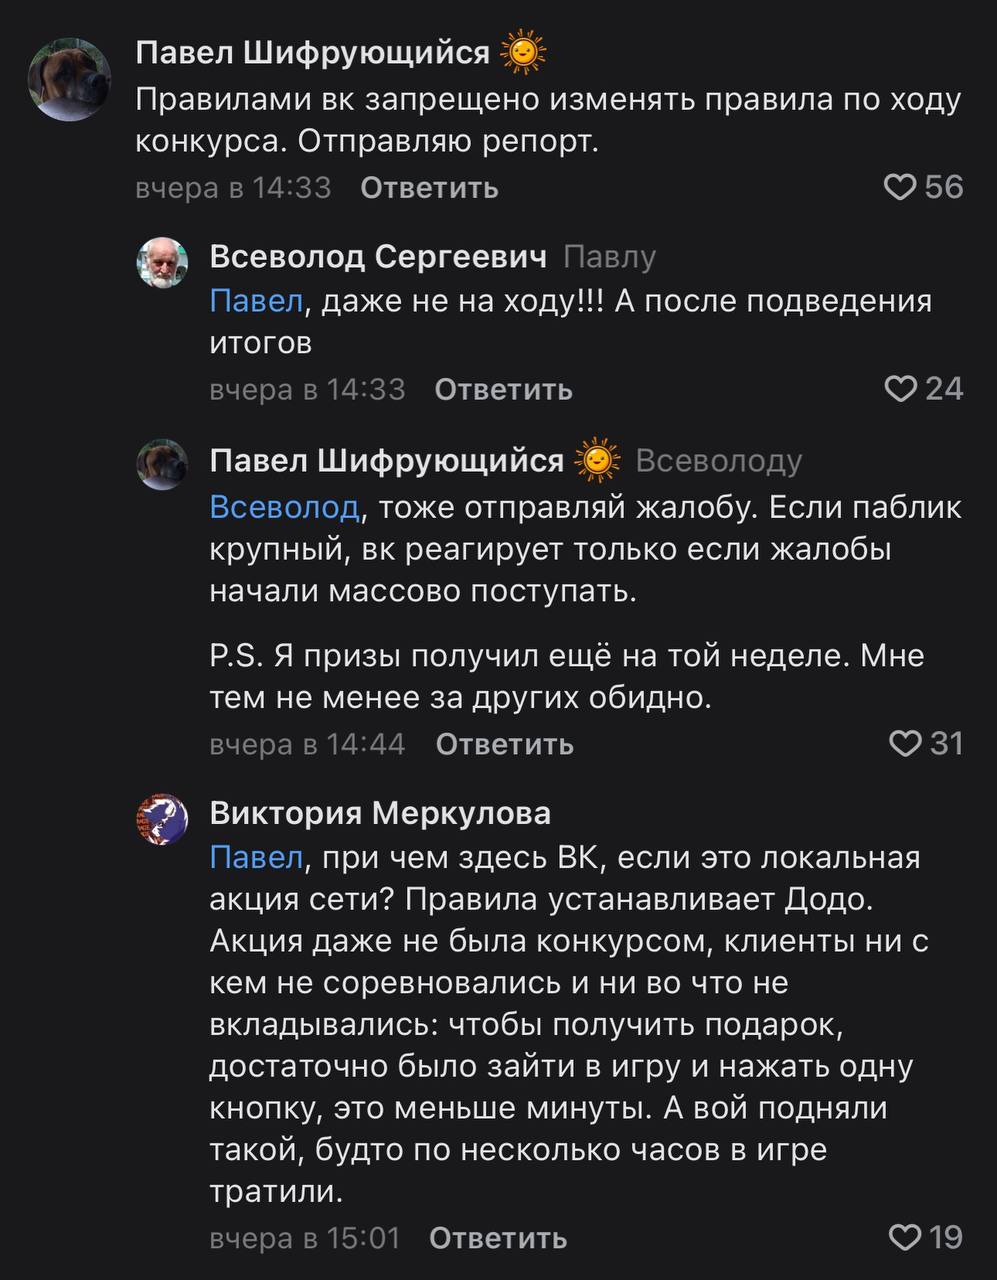Click Pavel's small avatar in his reply
This screenshot has width=997, height=1280.
point(162,465)
